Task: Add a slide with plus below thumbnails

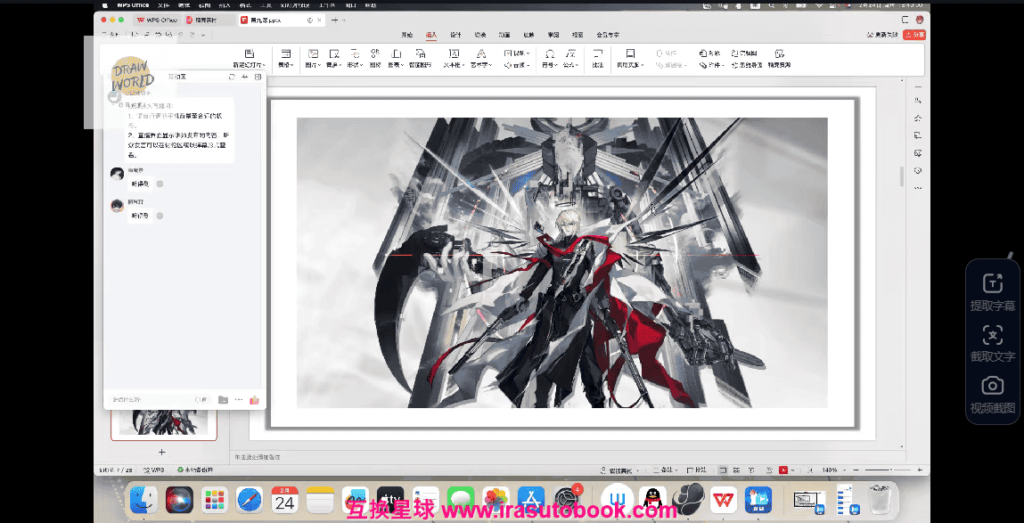Action: (x=162, y=452)
